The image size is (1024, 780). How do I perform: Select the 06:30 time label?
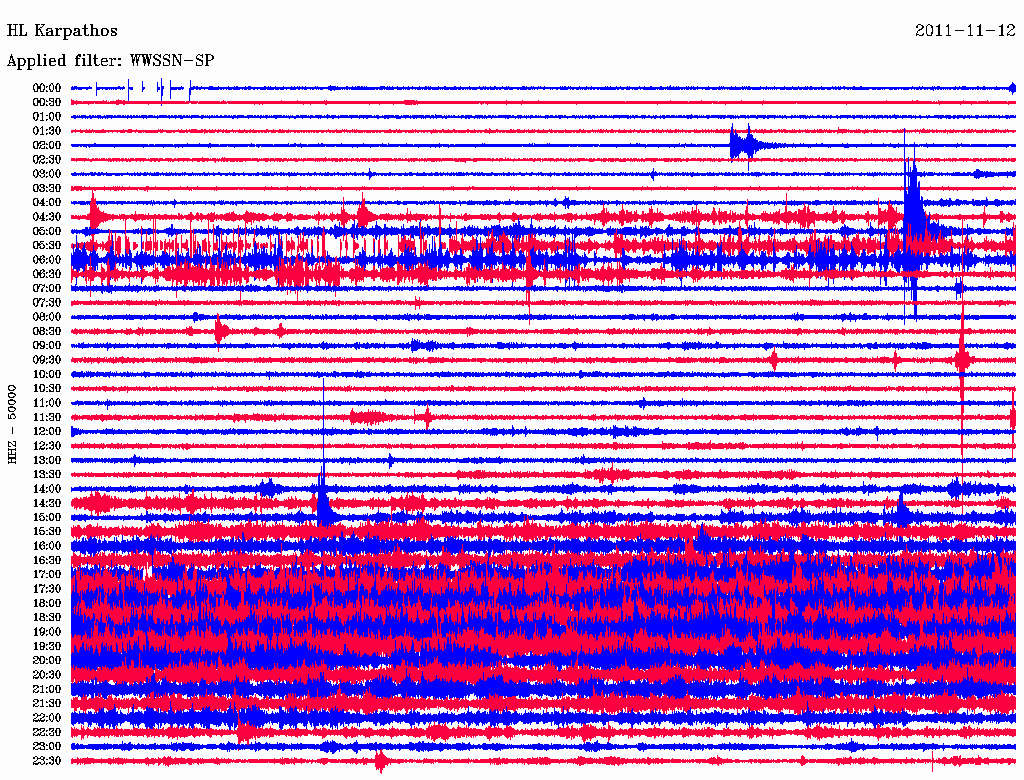pyautogui.click(x=47, y=274)
